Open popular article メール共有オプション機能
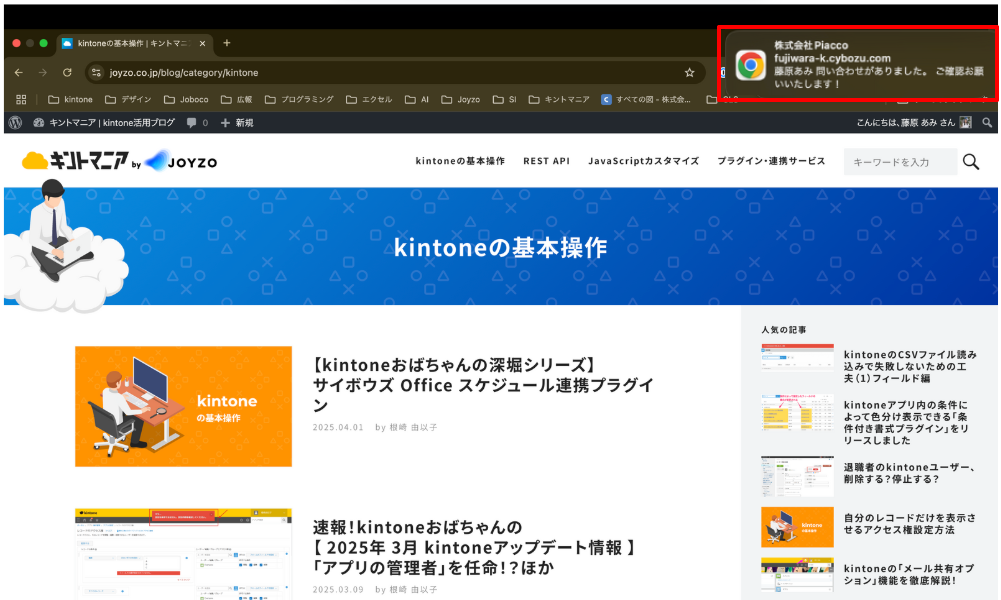Image resolution: width=1001 pixels, height=600 pixels. point(909,574)
